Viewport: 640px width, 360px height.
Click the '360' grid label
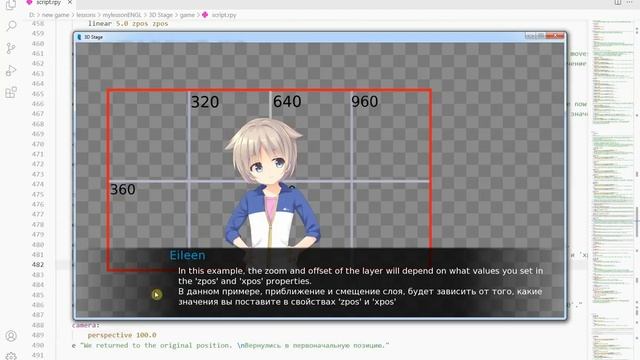coord(122,189)
